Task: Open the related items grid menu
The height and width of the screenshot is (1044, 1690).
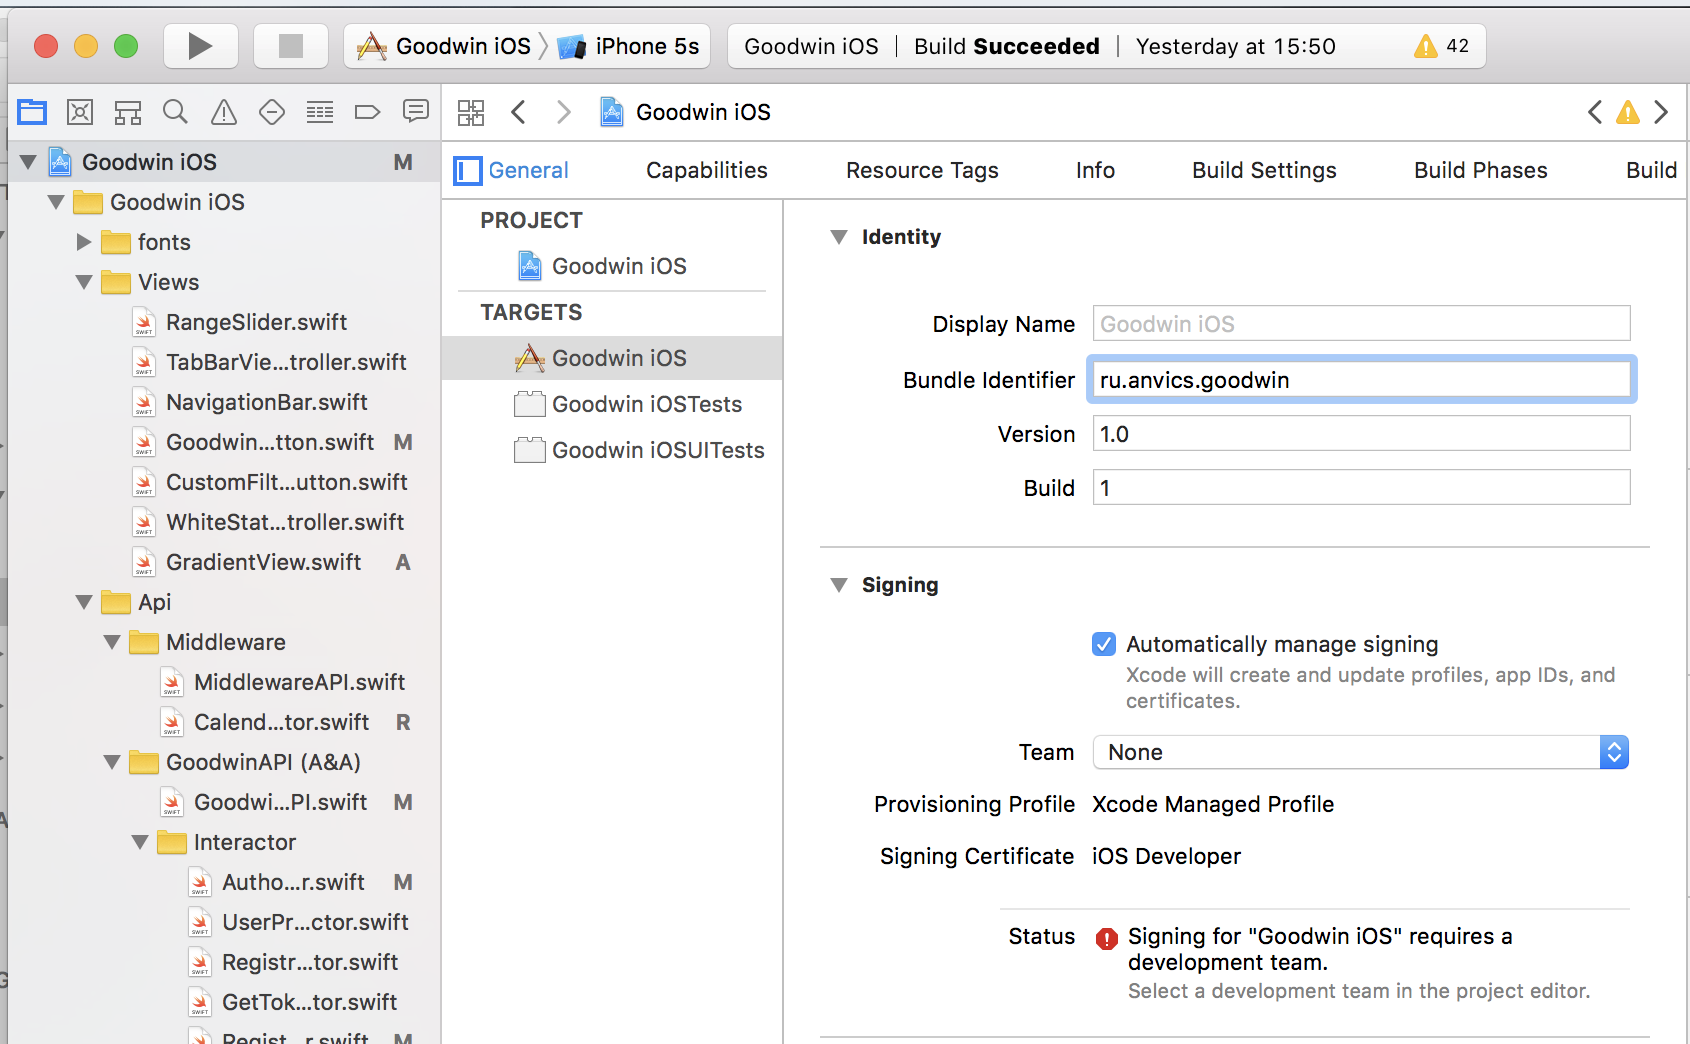Action: (x=471, y=112)
